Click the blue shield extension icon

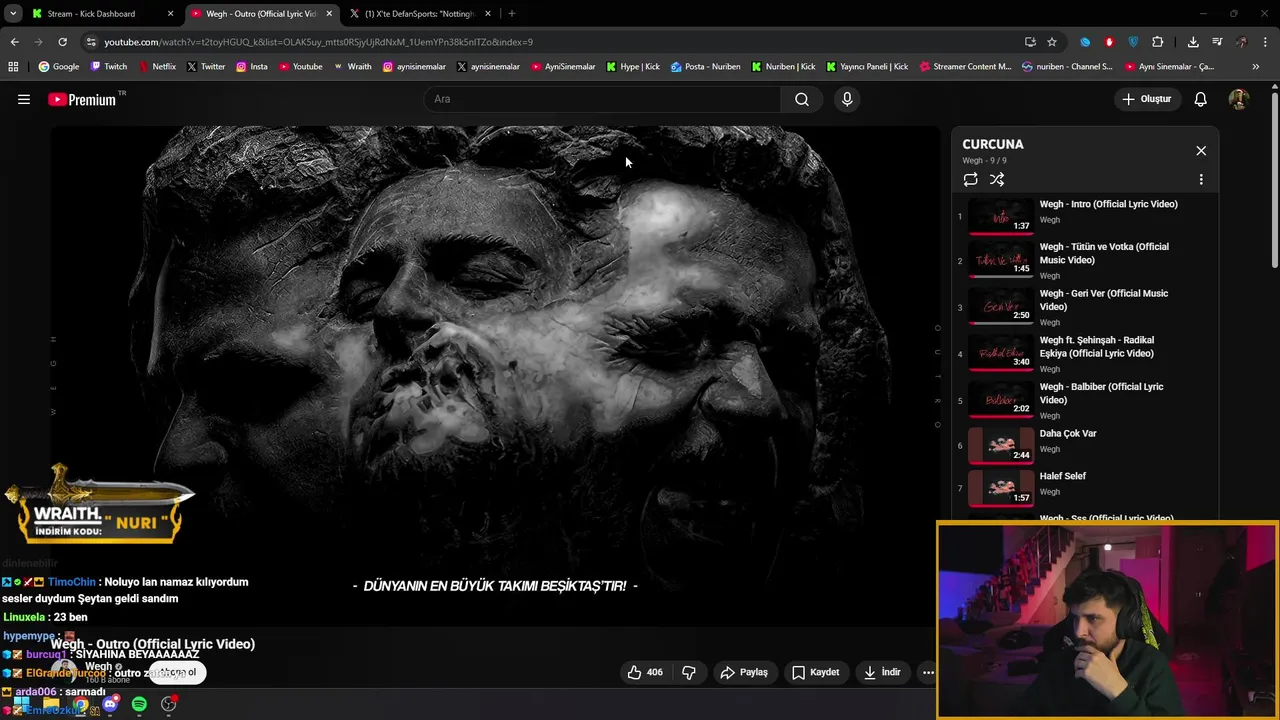pos(1133,42)
